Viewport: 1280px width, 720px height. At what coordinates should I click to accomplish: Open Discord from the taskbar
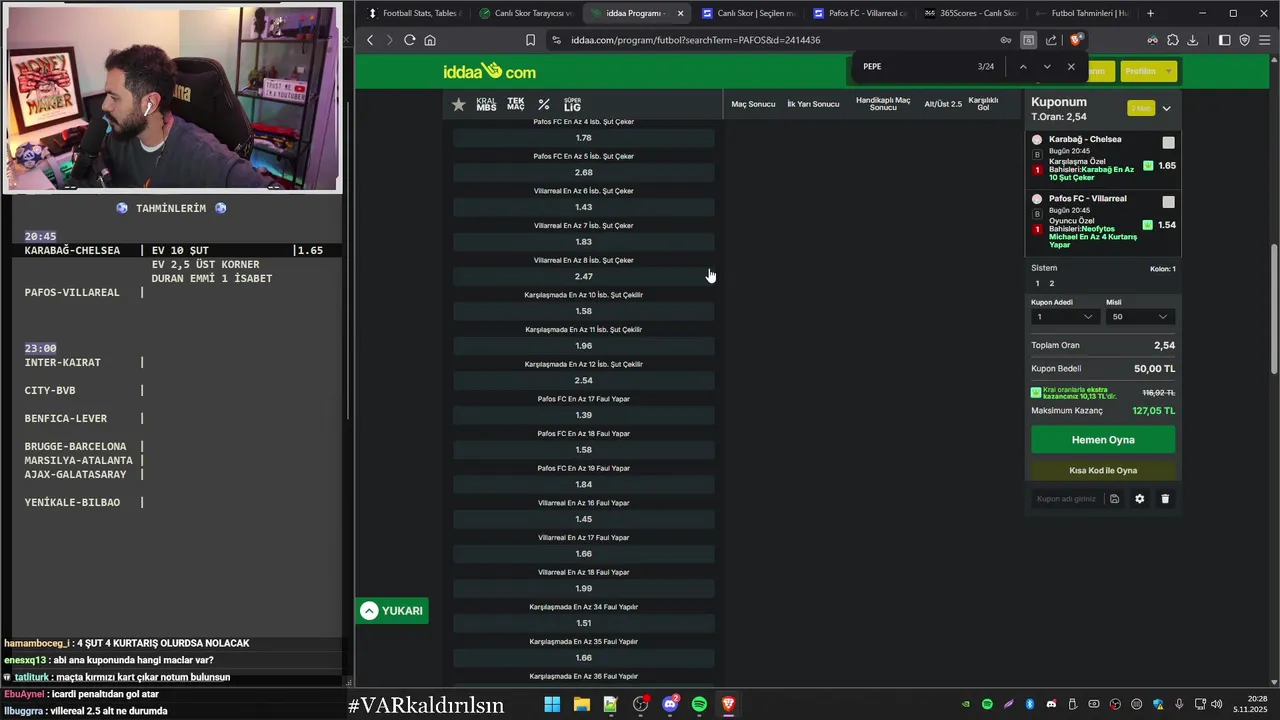(670, 705)
